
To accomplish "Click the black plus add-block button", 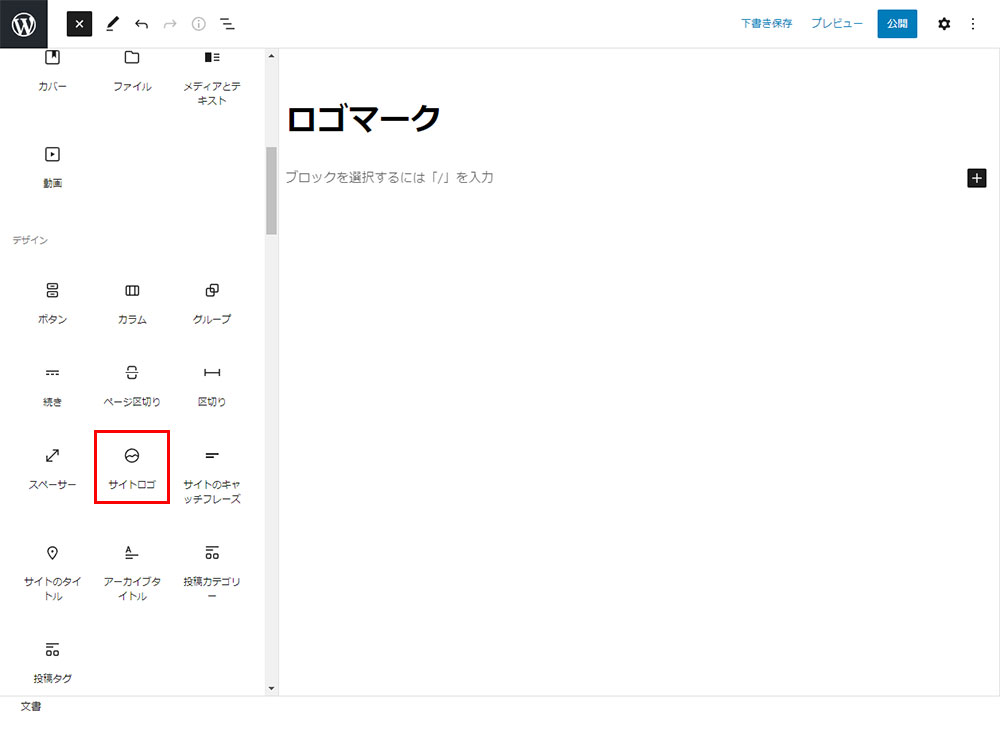I will click(x=977, y=178).
